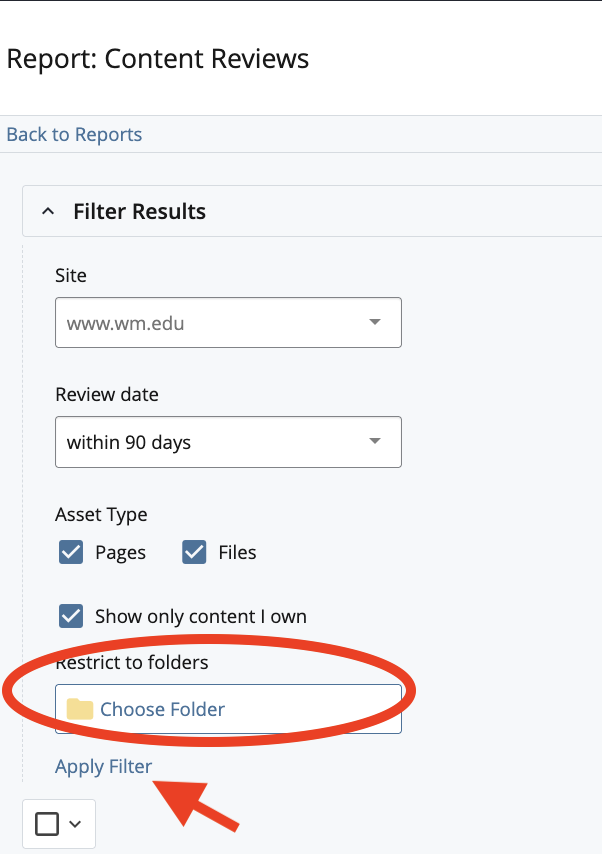The width and height of the screenshot is (602, 854).
Task: Uncheck the Pages asset type
Action: pyautogui.click(x=70, y=551)
